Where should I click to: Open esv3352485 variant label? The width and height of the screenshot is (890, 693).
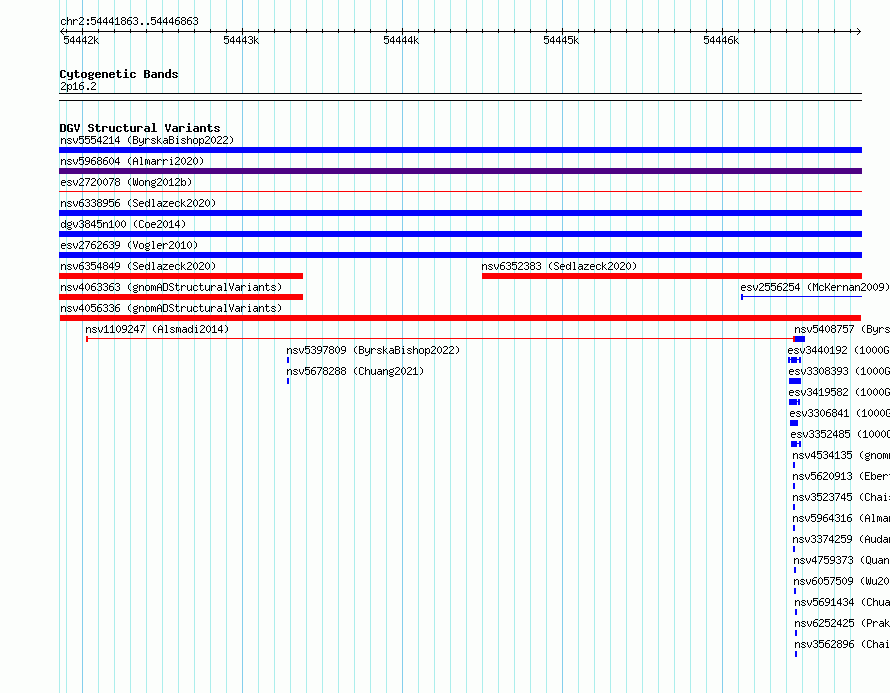pos(840,434)
